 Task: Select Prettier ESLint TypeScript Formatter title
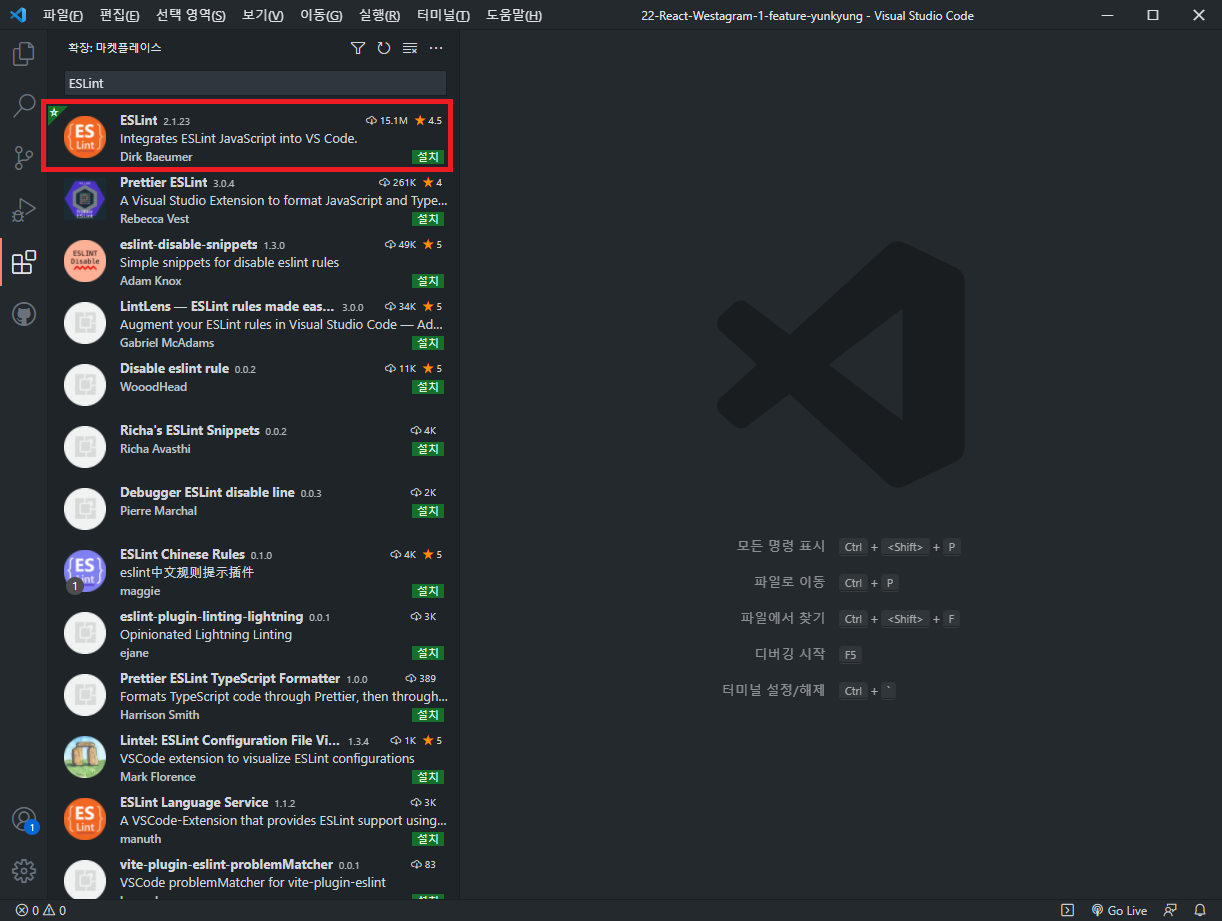point(230,678)
